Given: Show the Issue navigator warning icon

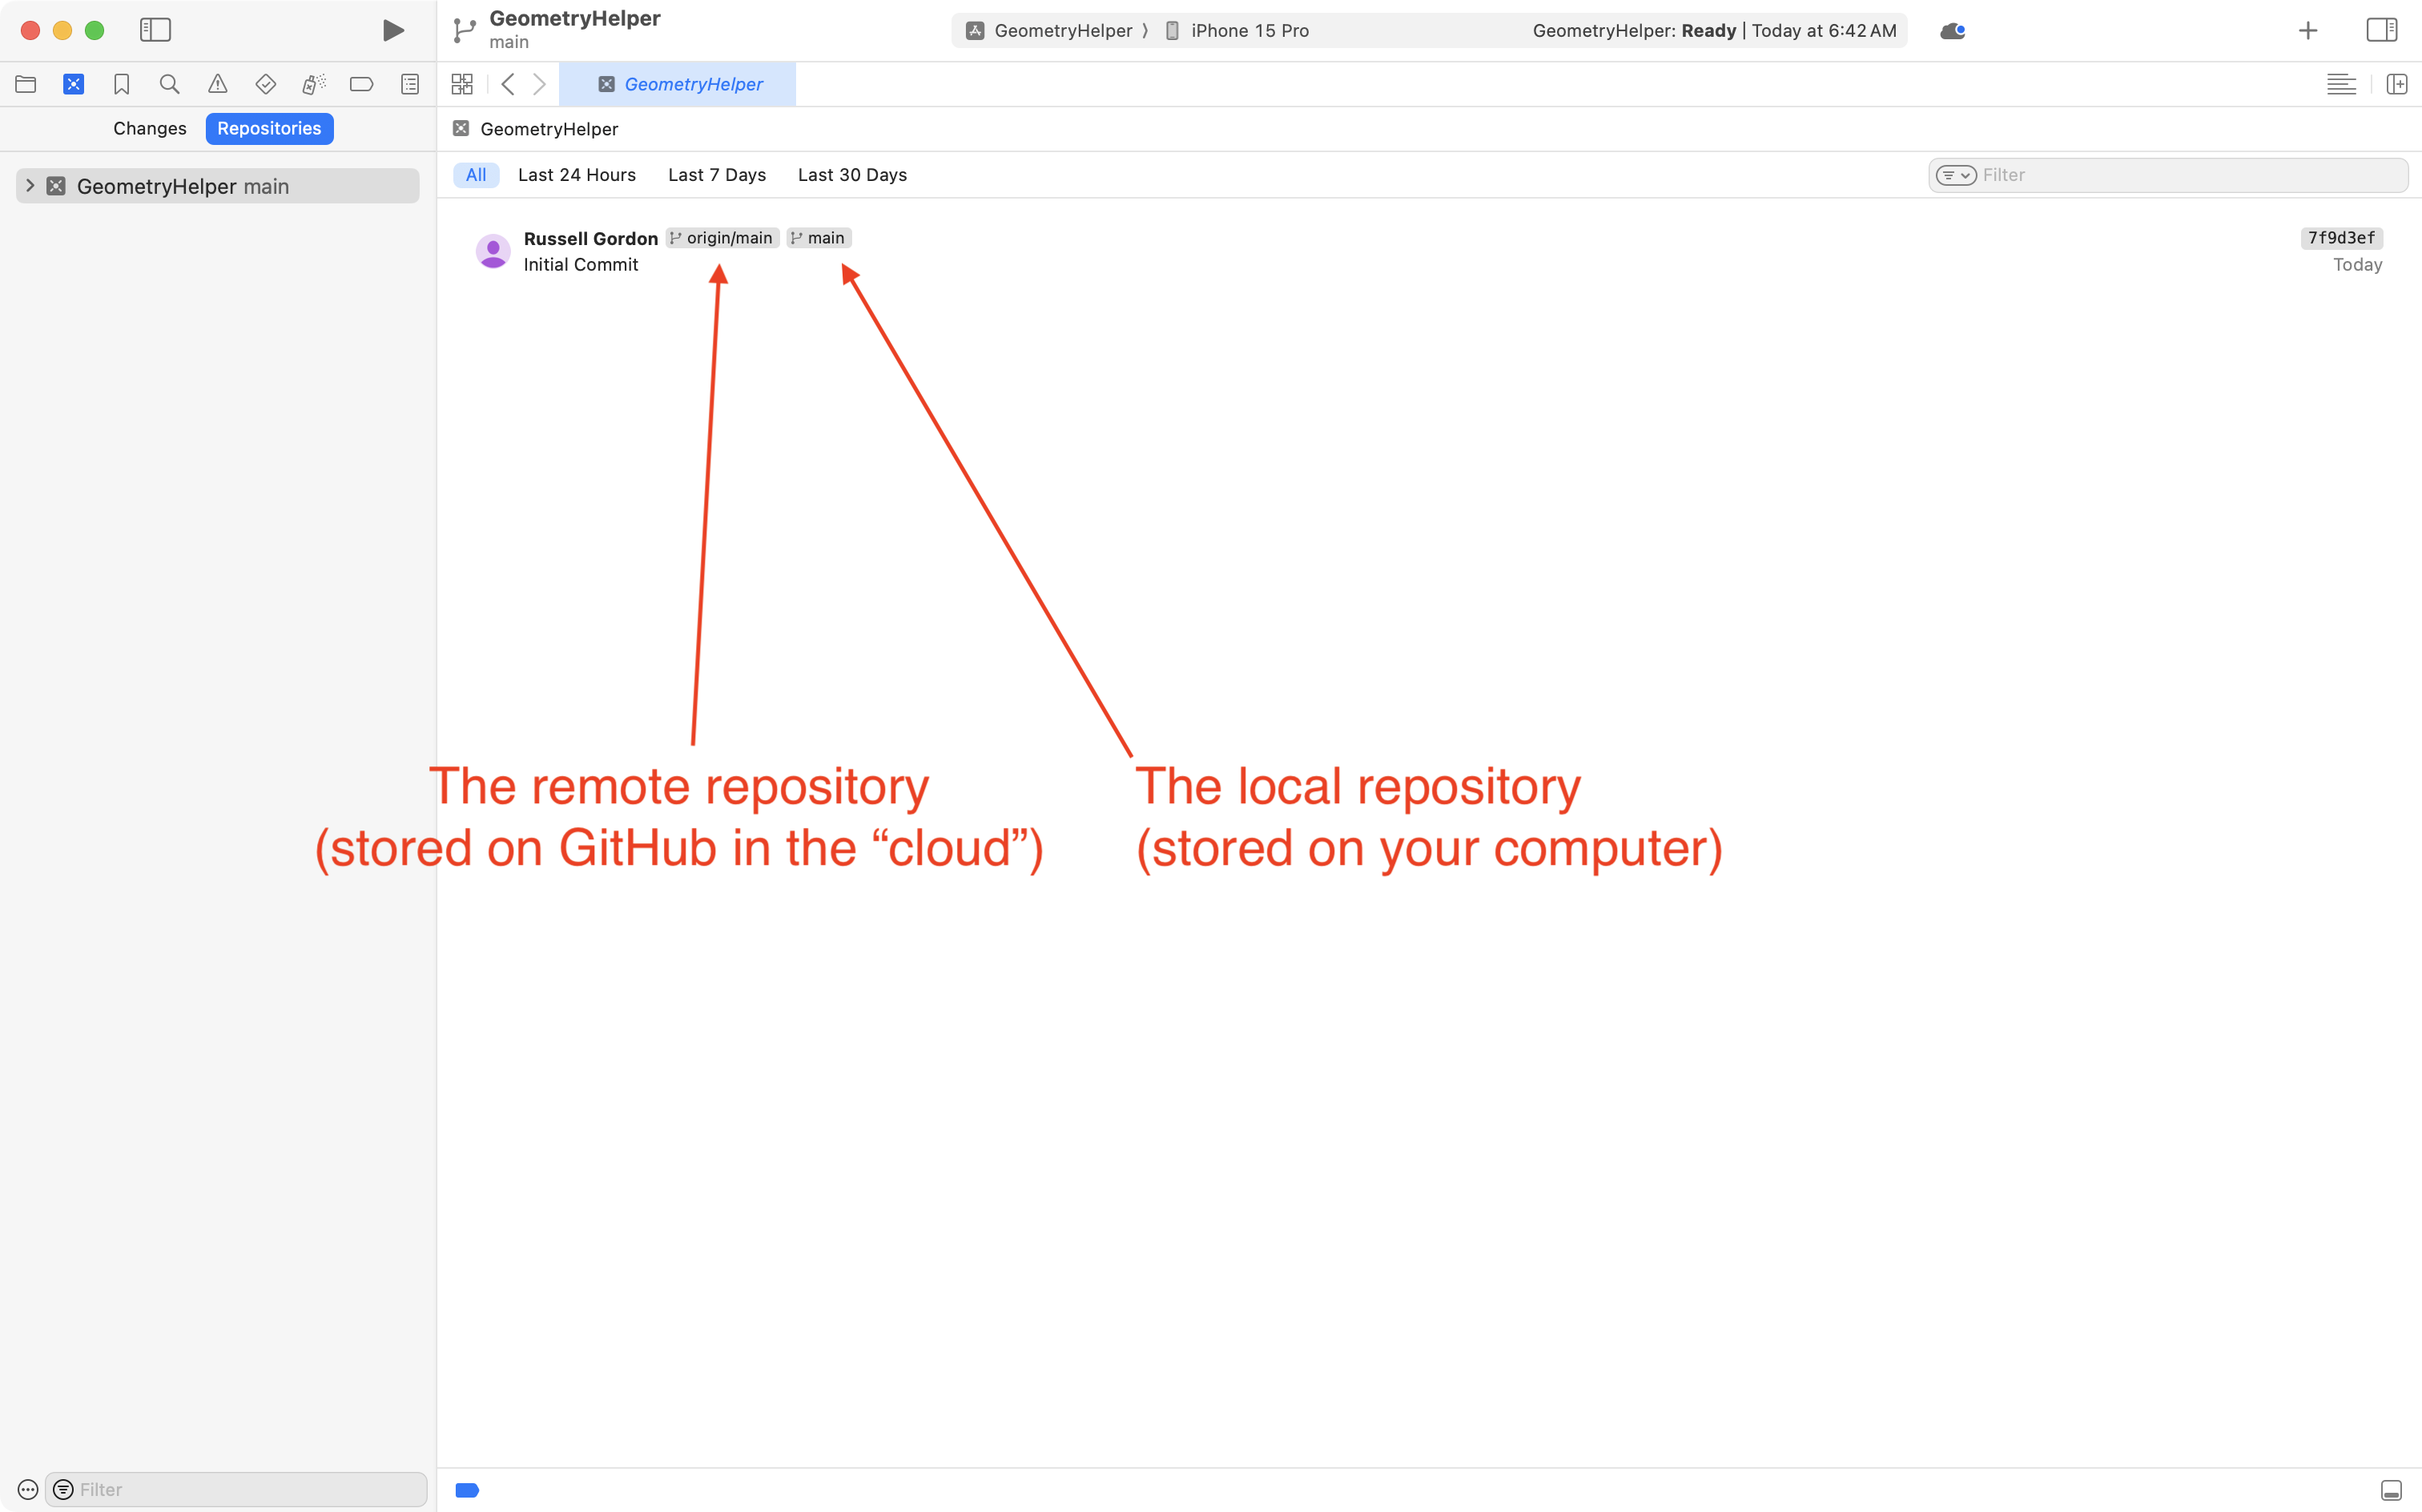Looking at the screenshot, I should 218,84.
